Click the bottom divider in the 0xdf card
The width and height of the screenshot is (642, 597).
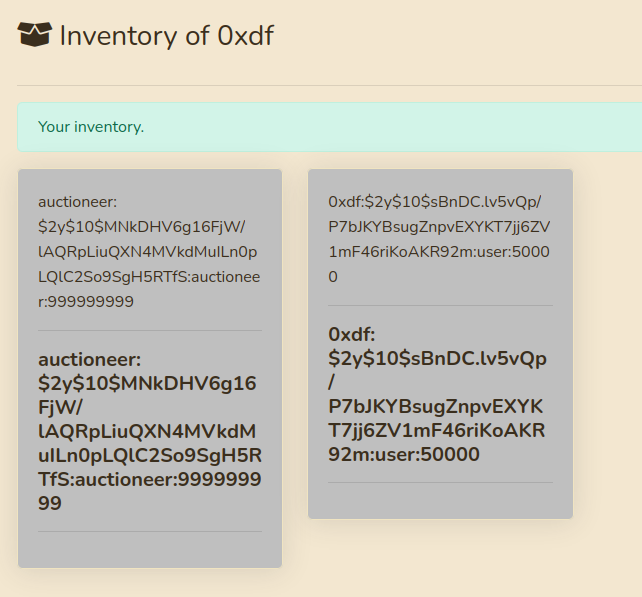pyautogui.click(x=439, y=482)
